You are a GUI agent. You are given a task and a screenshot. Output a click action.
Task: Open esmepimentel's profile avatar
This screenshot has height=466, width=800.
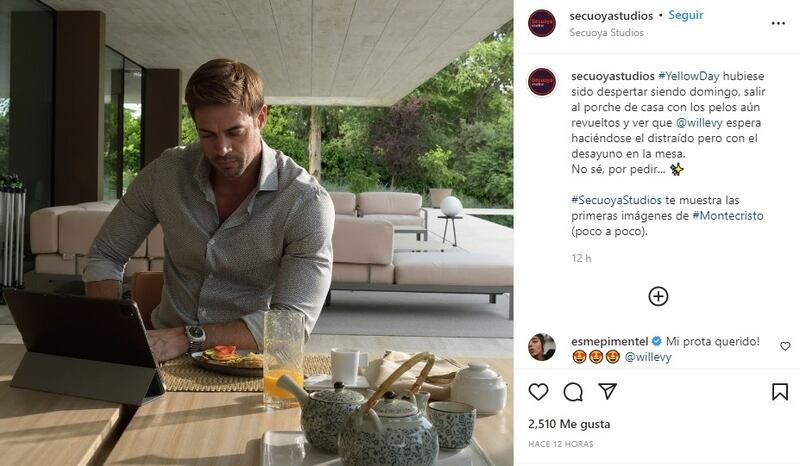(542, 347)
